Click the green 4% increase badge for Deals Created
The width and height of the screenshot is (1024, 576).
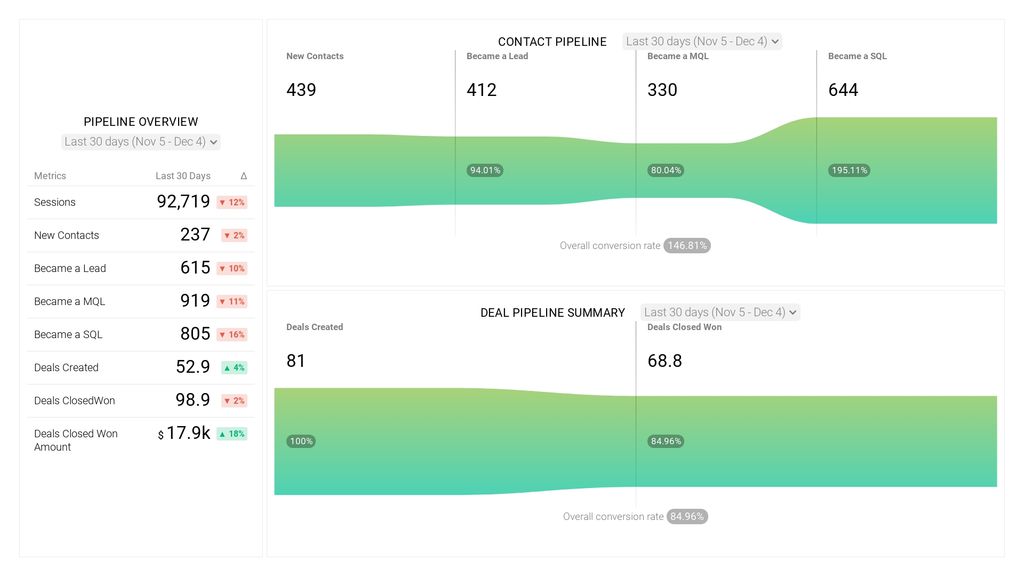pyautogui.click(x=232, y=367)
